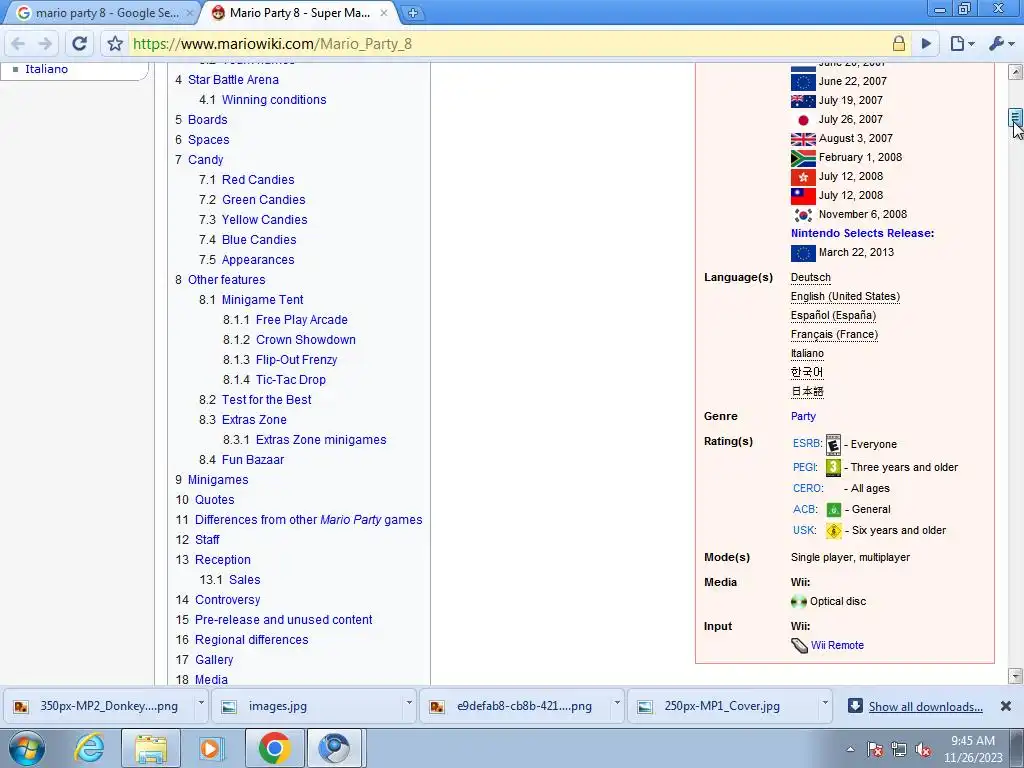This screenshot has width=1024, height=768.
Task: Open the PEGI link
Action: point(805,468)
